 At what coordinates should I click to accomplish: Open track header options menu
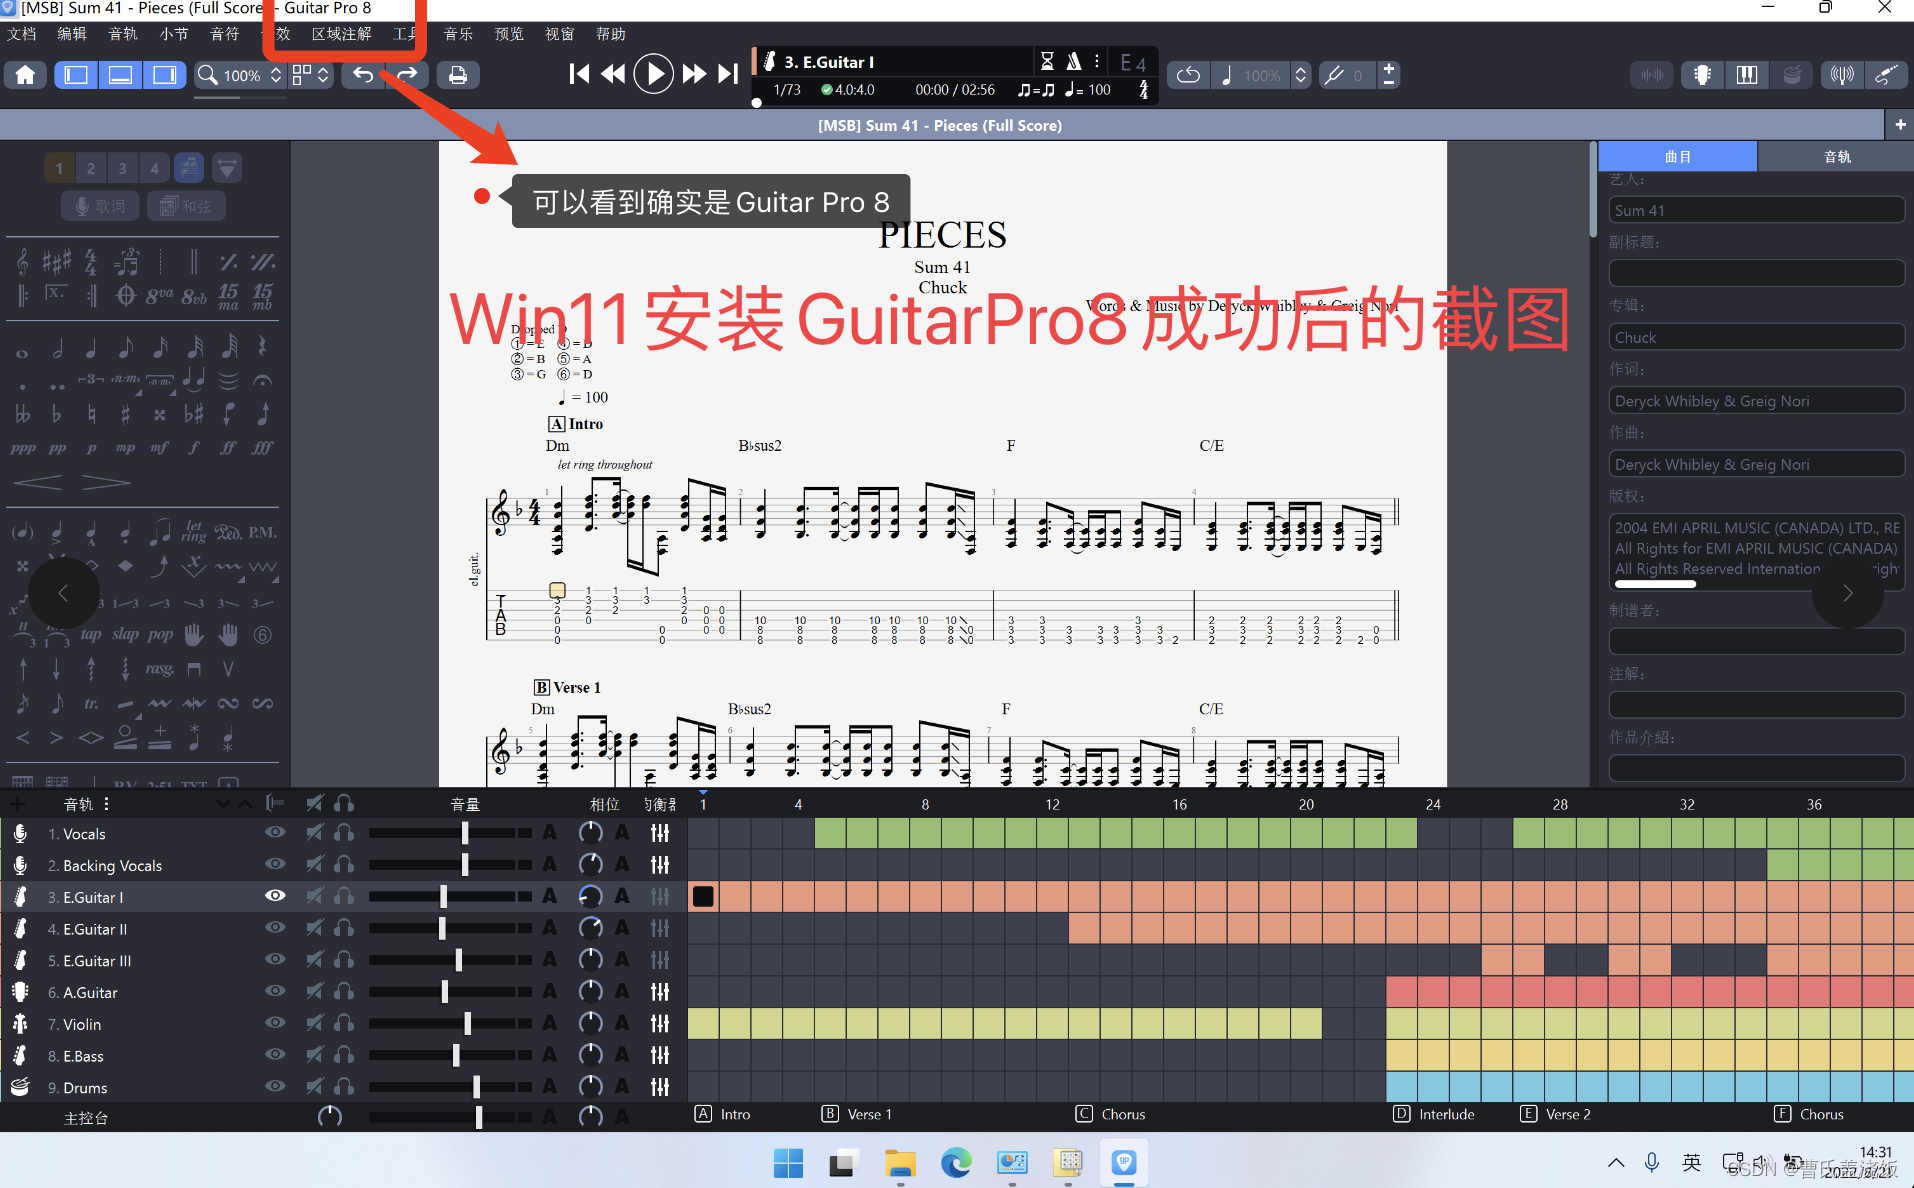pyautogui.click(x=106, y=804)
